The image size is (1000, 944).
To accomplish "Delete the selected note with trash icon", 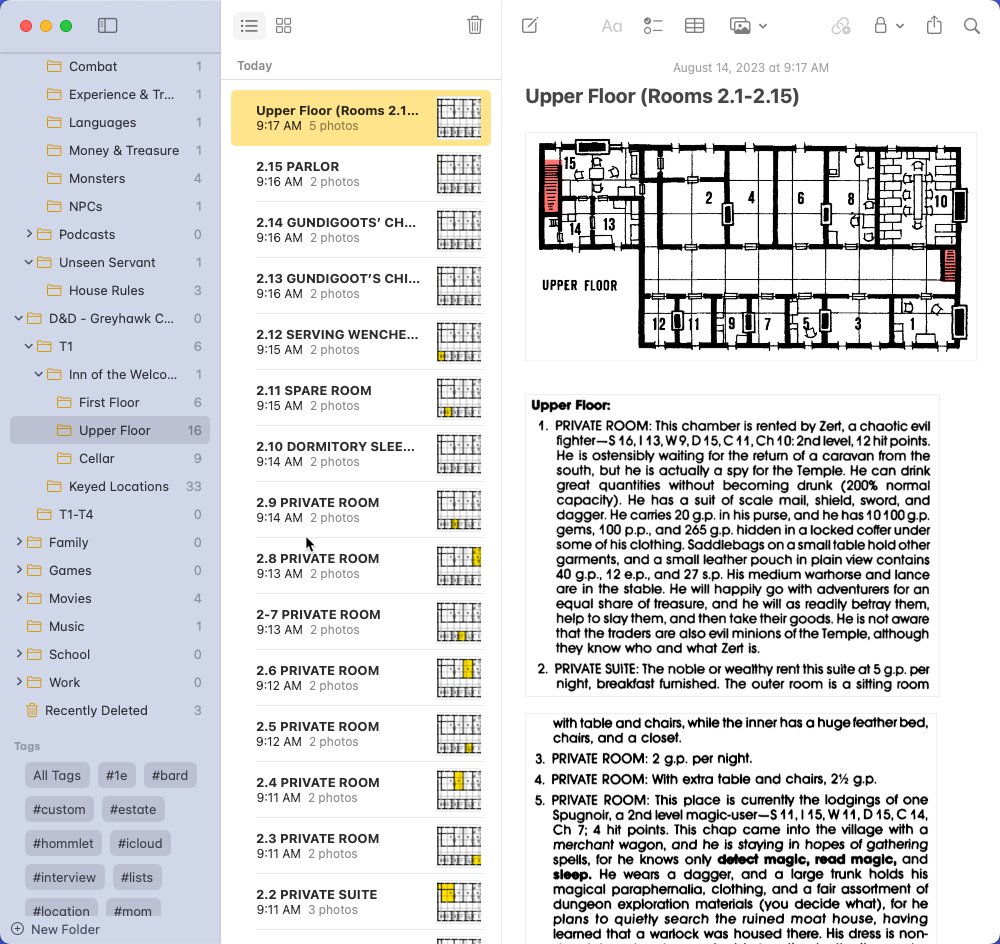I will [x=474, y=26].
